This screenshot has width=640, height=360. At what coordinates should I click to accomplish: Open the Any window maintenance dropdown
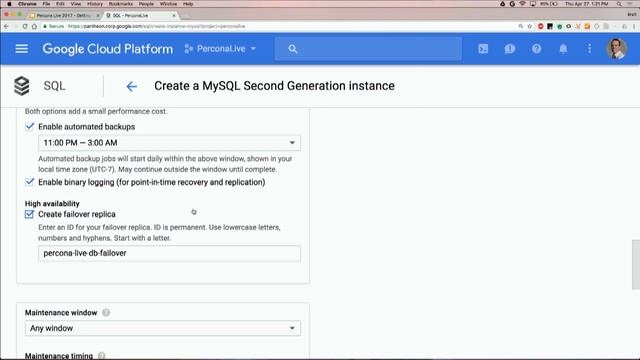coord(163,328)
